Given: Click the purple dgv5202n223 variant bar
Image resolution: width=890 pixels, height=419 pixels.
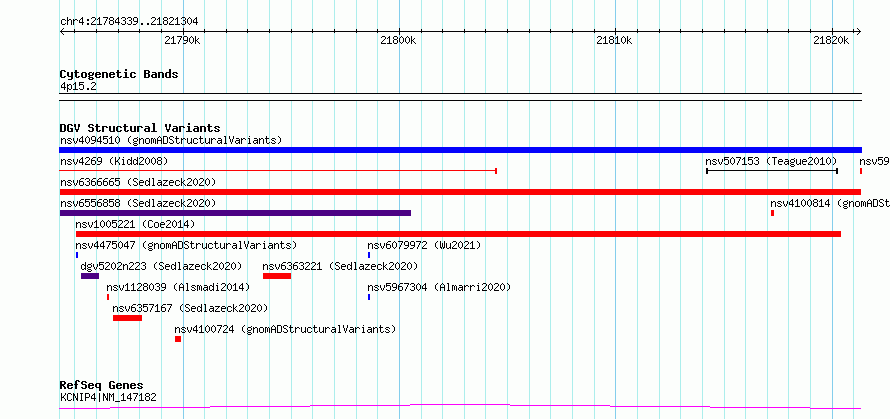Looking at the screenshot, I should [90, 276].
